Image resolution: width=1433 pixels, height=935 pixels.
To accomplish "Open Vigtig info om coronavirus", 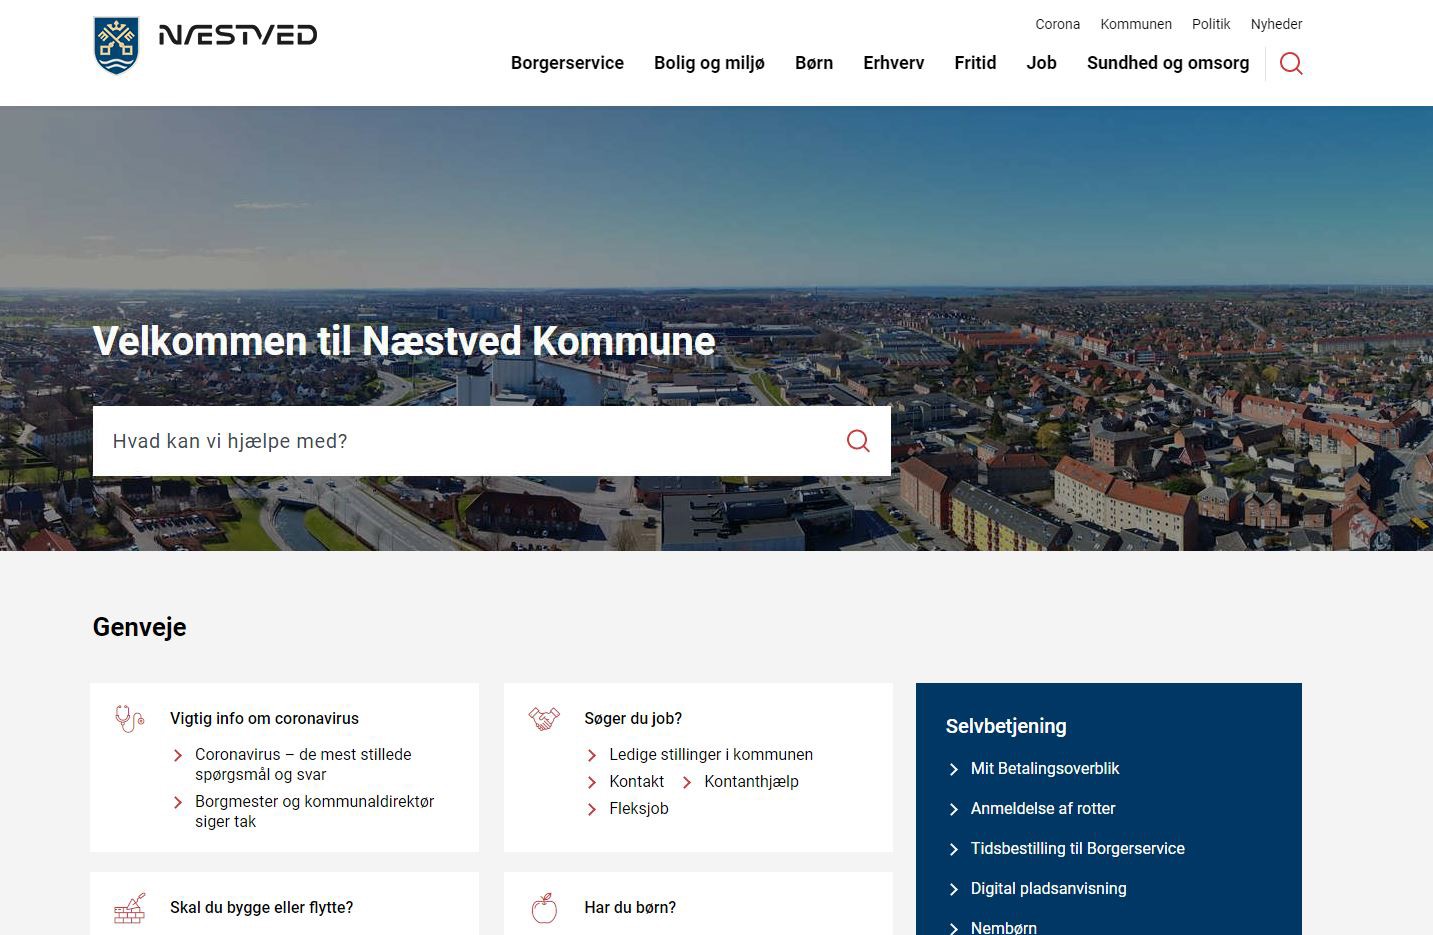I will [x=264, y=718].
